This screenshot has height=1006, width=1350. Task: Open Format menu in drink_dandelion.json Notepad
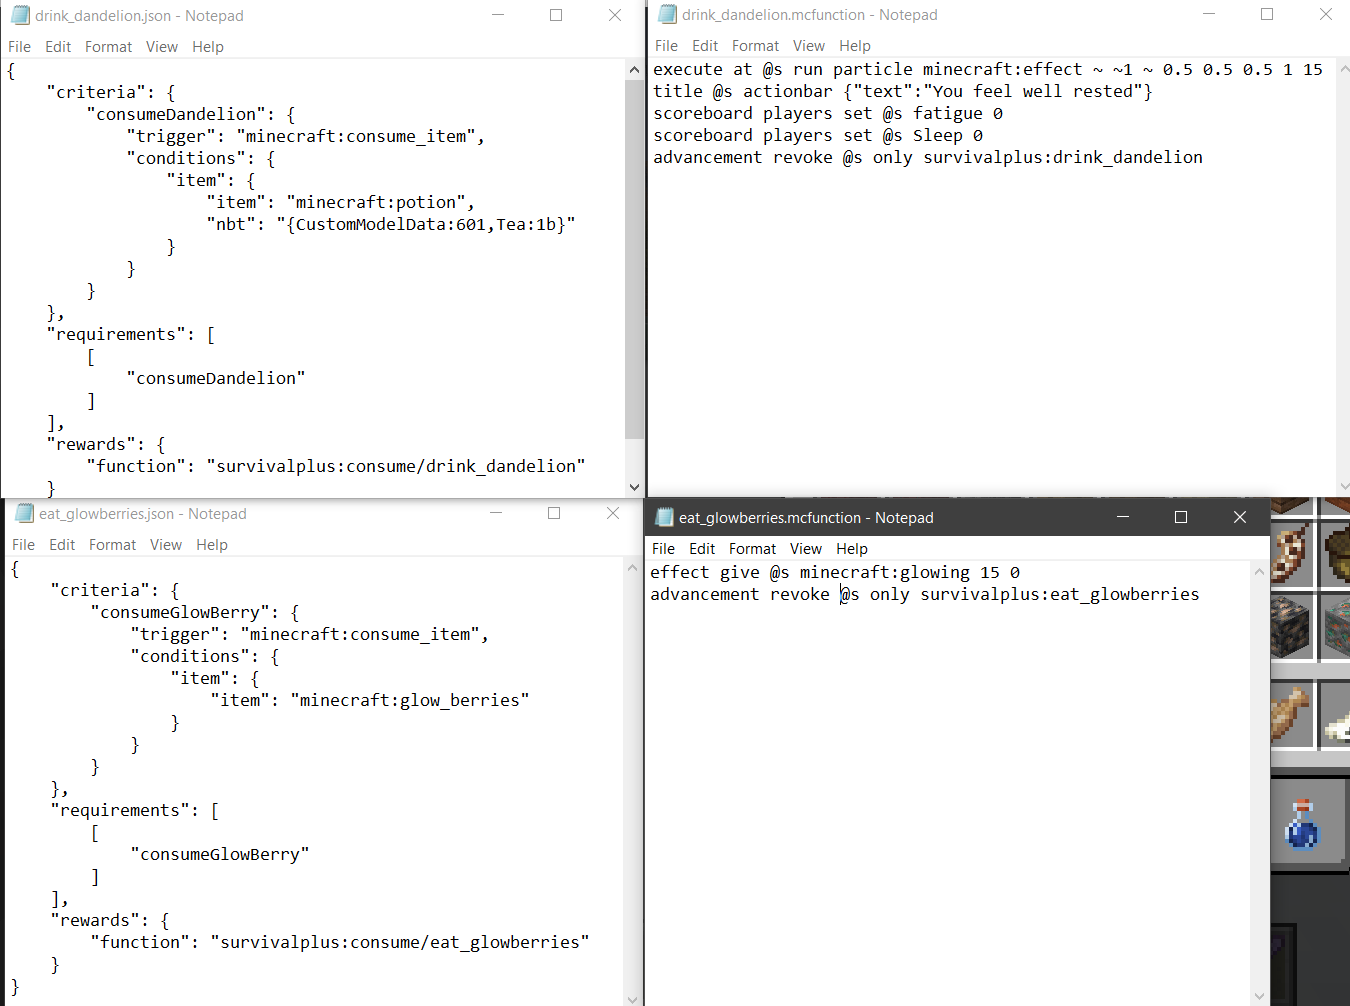108,47
